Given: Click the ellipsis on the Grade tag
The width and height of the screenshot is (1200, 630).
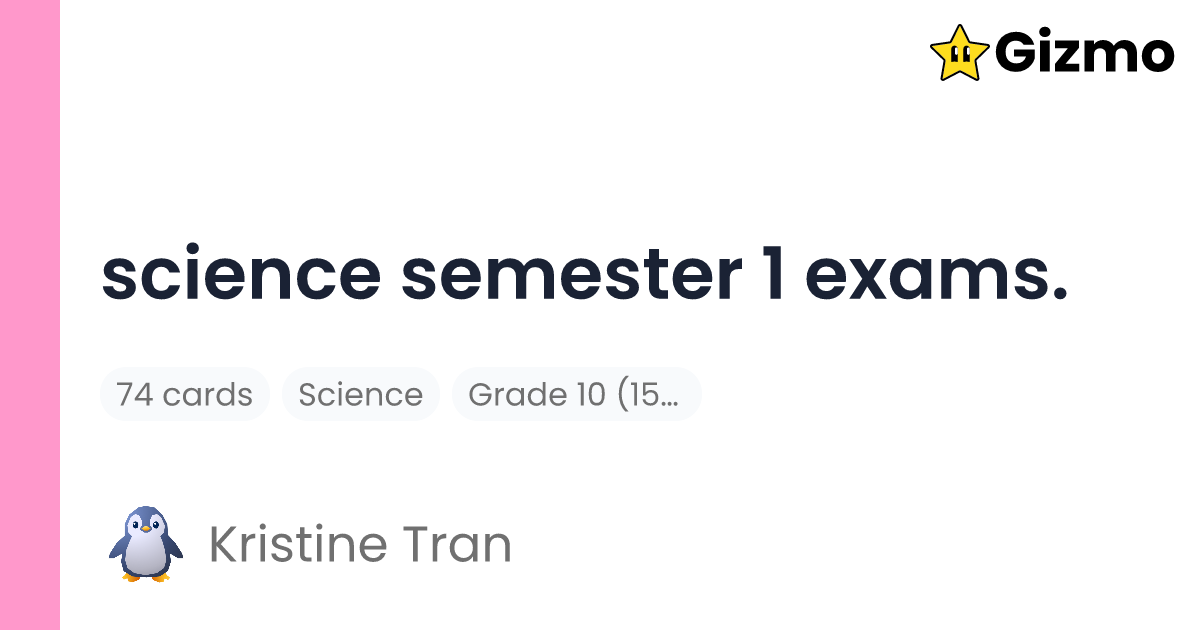Looking at the screenshot, I should [x=670, y=396].
